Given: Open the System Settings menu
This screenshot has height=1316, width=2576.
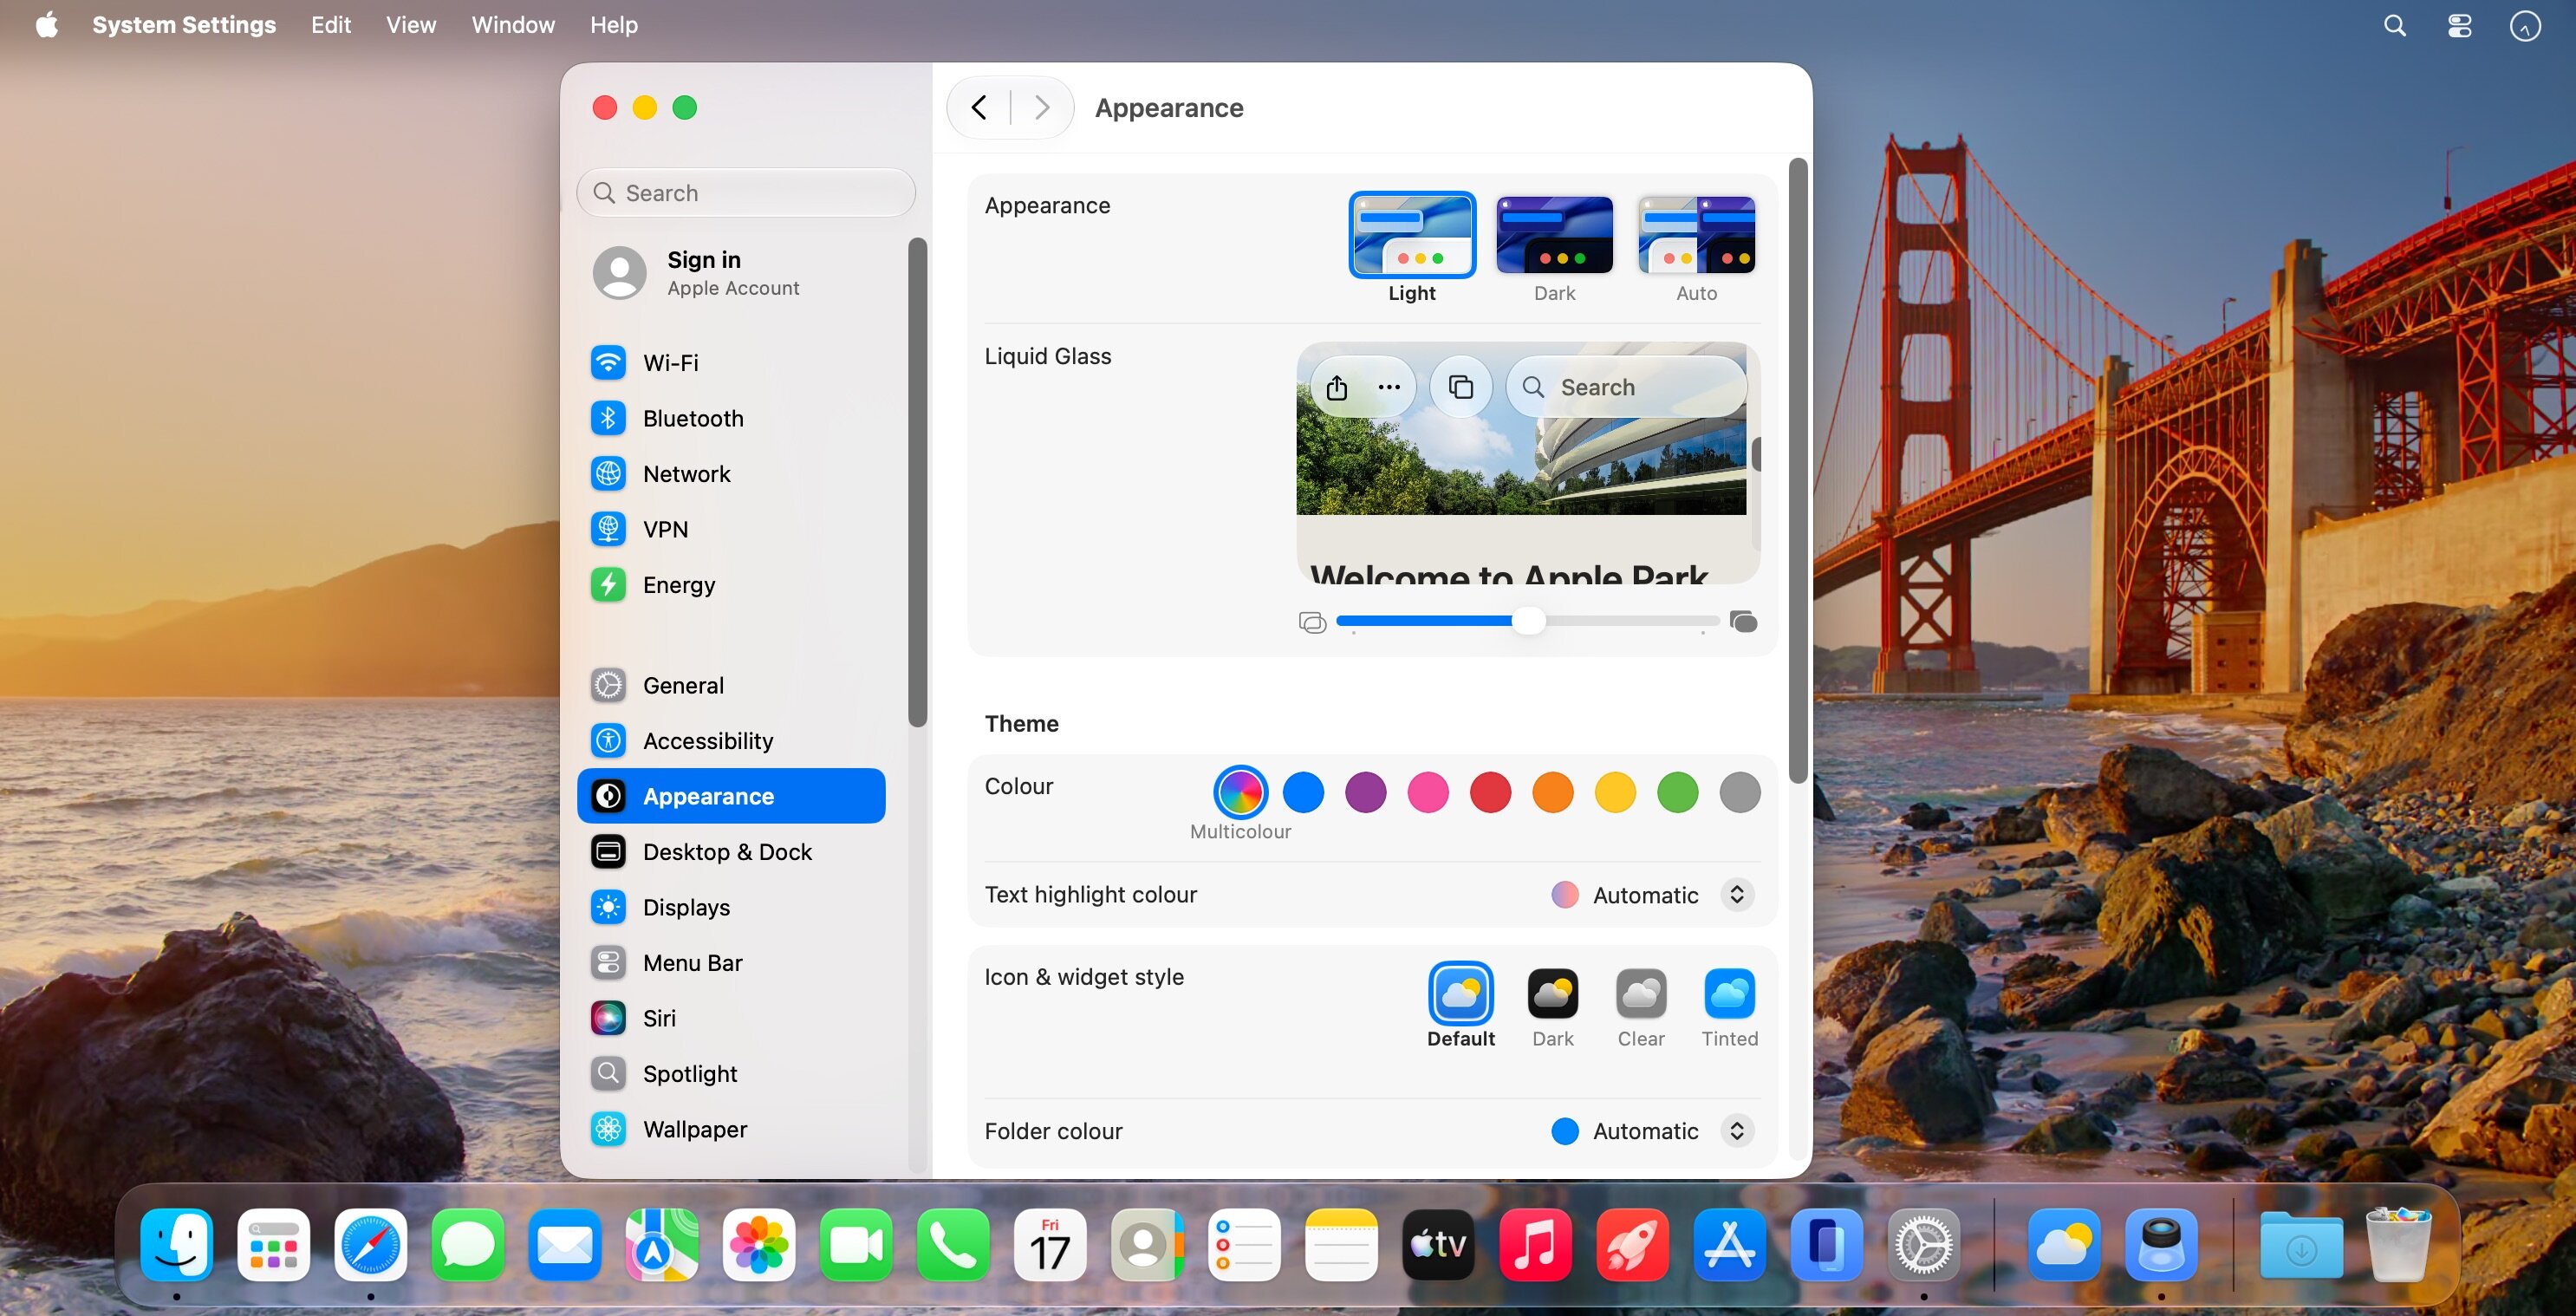Looking at the screenshot, I should tap(184, 25).
